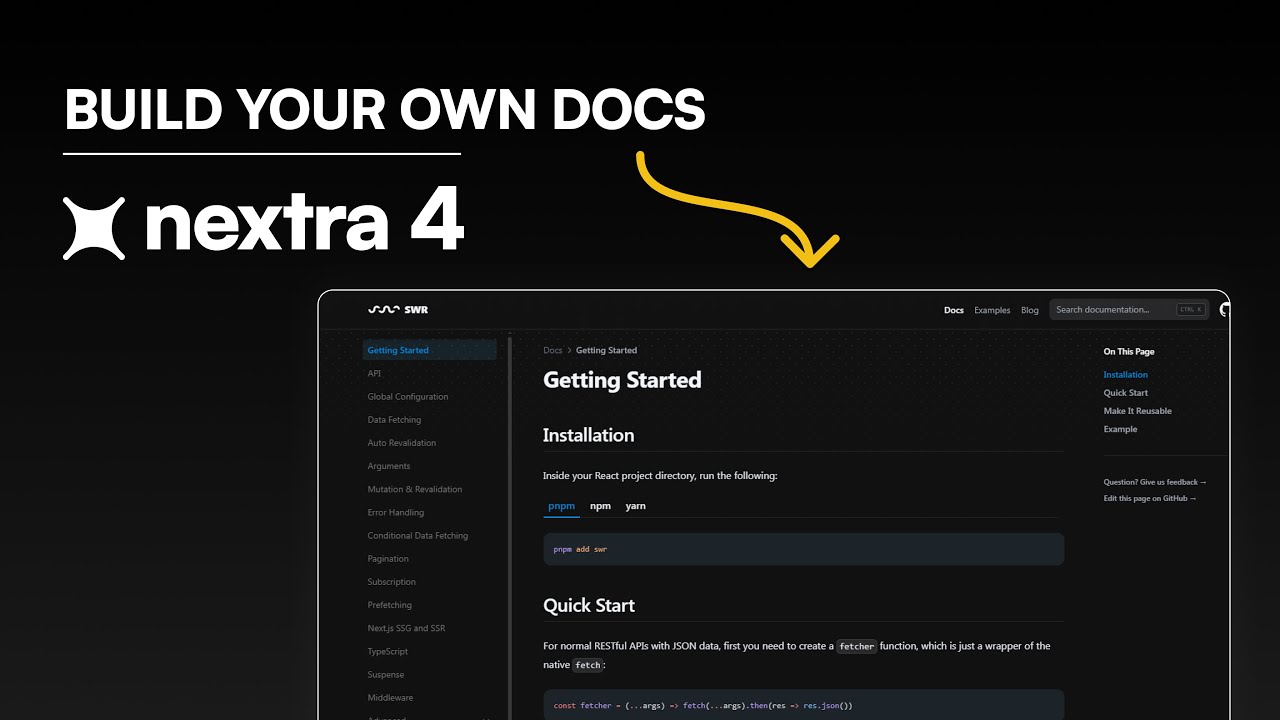Viewport: 1280px width, 720px height.
Task: Open the Data Fetching sidebar page
Action: (x=394, y=420)
